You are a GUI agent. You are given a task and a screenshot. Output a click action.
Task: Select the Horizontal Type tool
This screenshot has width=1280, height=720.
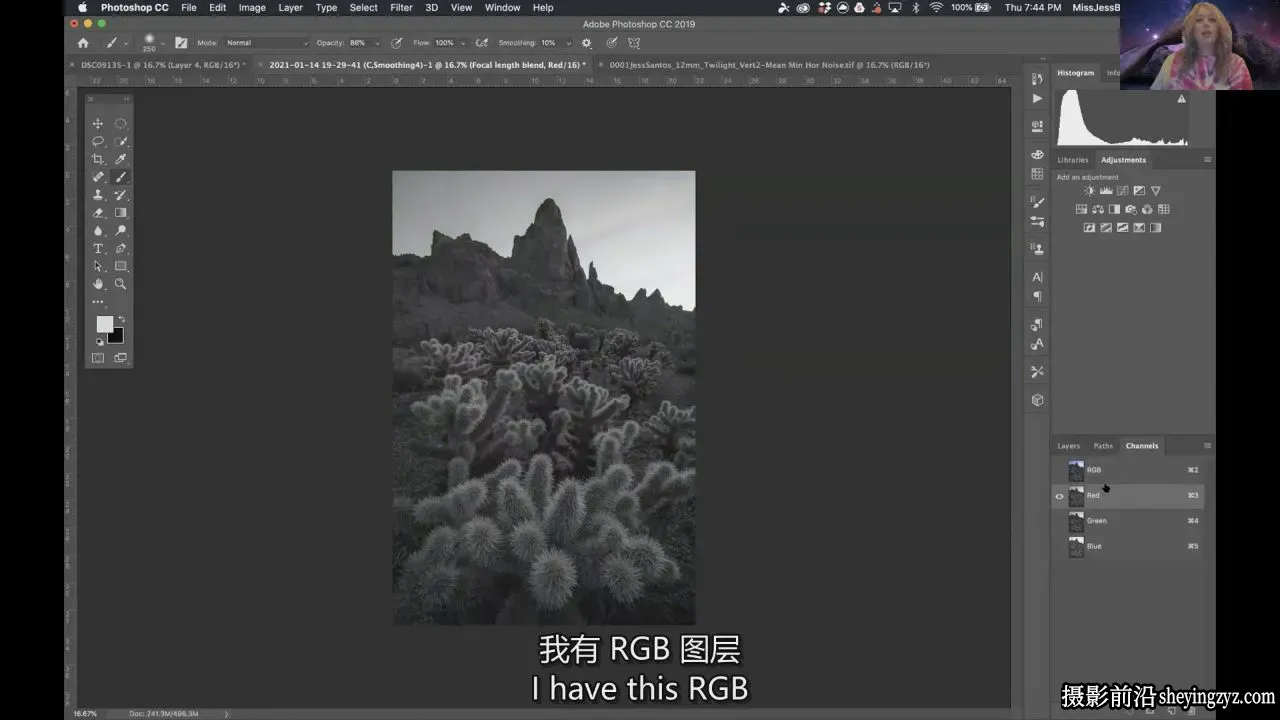[x=98, y=248]
